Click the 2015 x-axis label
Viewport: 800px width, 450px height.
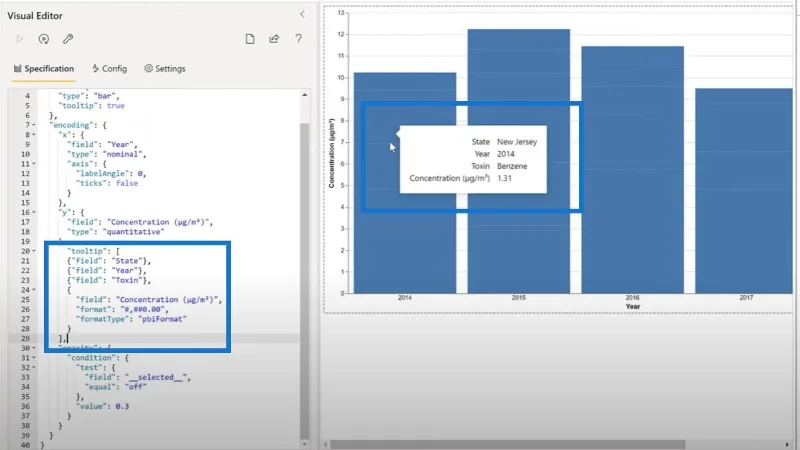518,297
